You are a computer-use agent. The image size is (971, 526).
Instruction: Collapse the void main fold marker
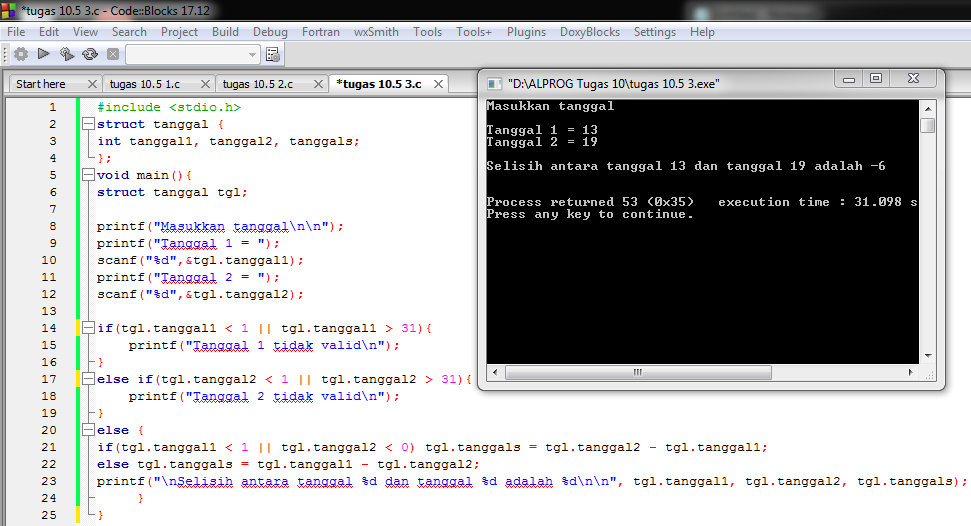(x=88, y=175)
